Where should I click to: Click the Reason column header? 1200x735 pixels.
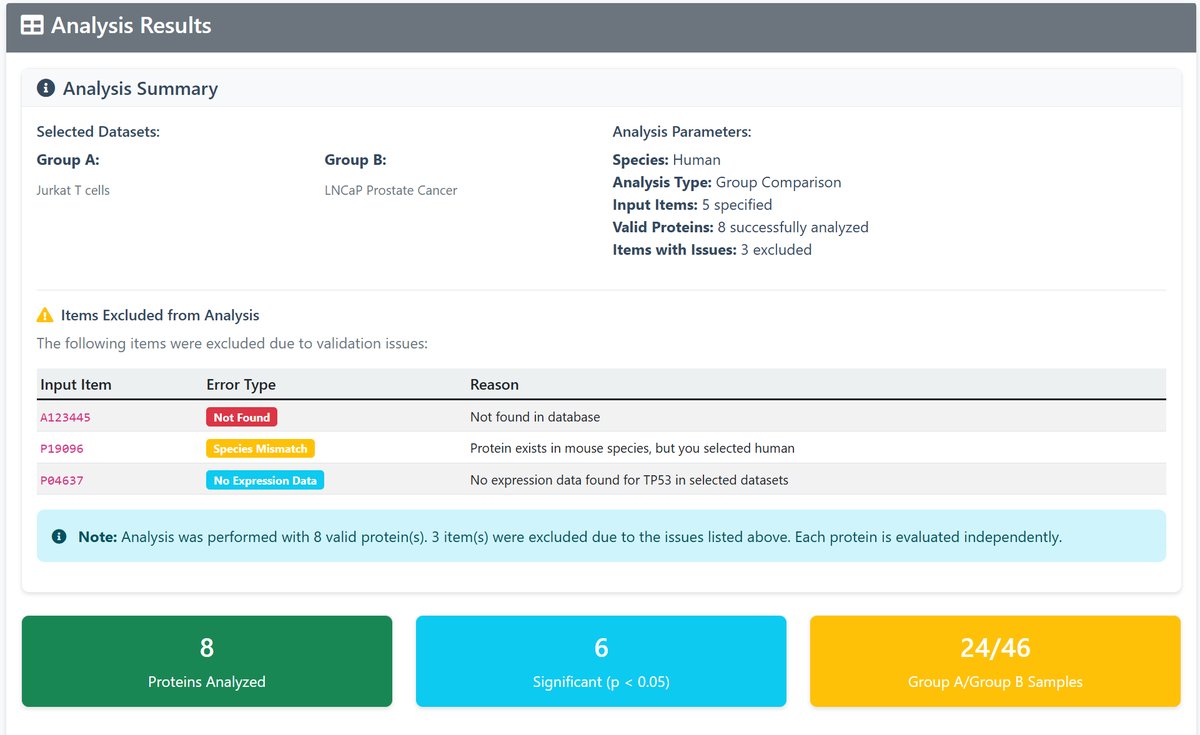pos(494,385)
